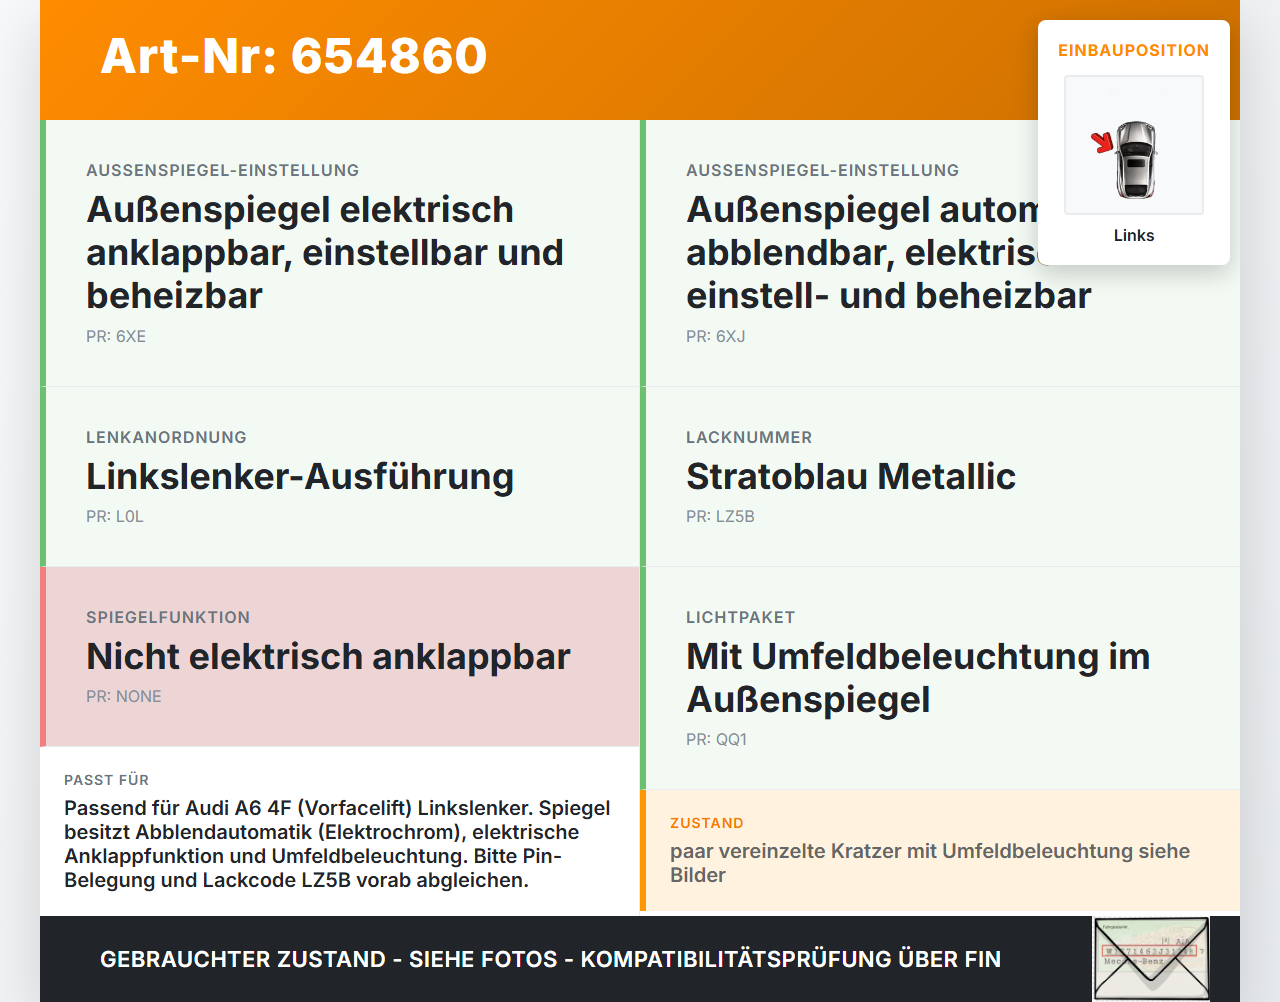Click the PR: L0L code
This screenshot has width=1280, height=1002.
click(115, 516)
